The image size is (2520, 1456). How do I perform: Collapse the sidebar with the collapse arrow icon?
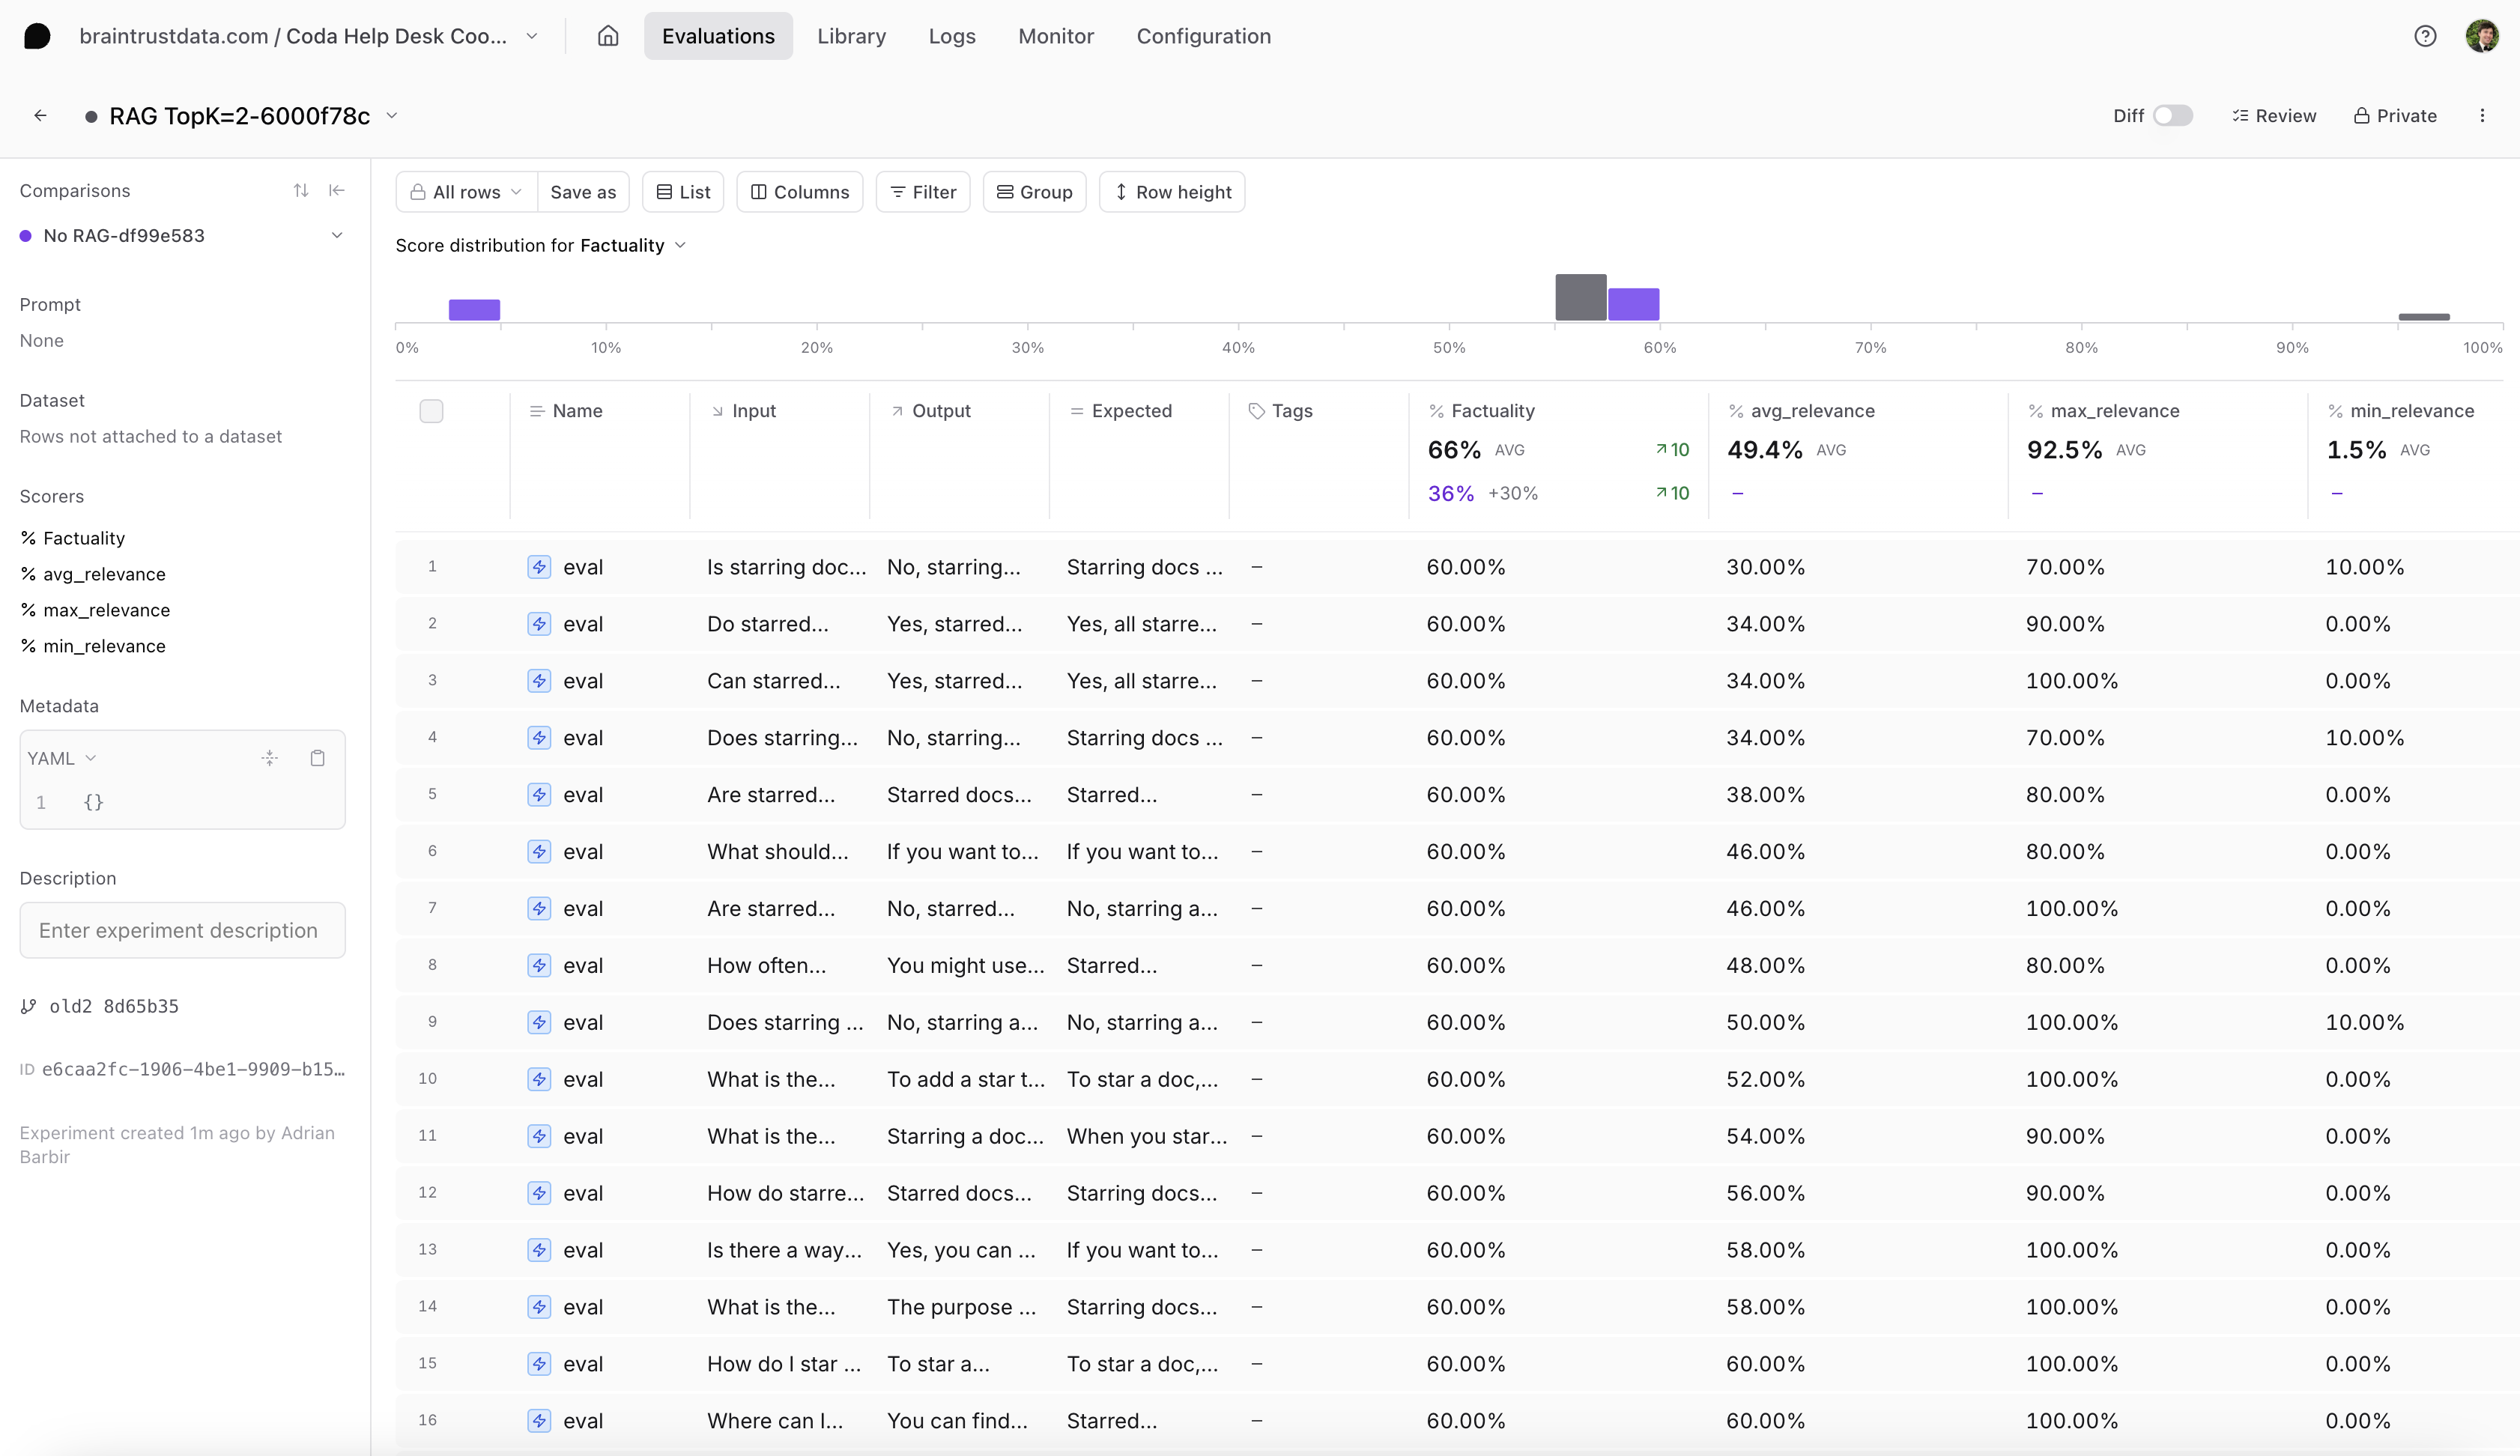(x=337, y=191)
